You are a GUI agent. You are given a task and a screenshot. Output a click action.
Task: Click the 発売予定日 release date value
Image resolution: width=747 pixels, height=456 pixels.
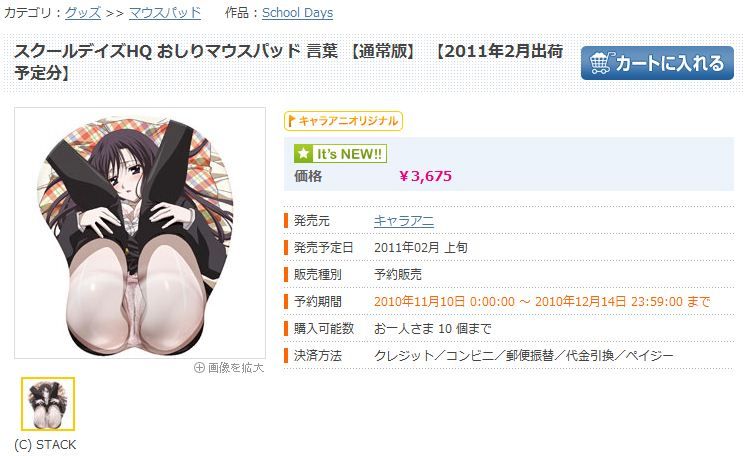(x=421, y=248)
